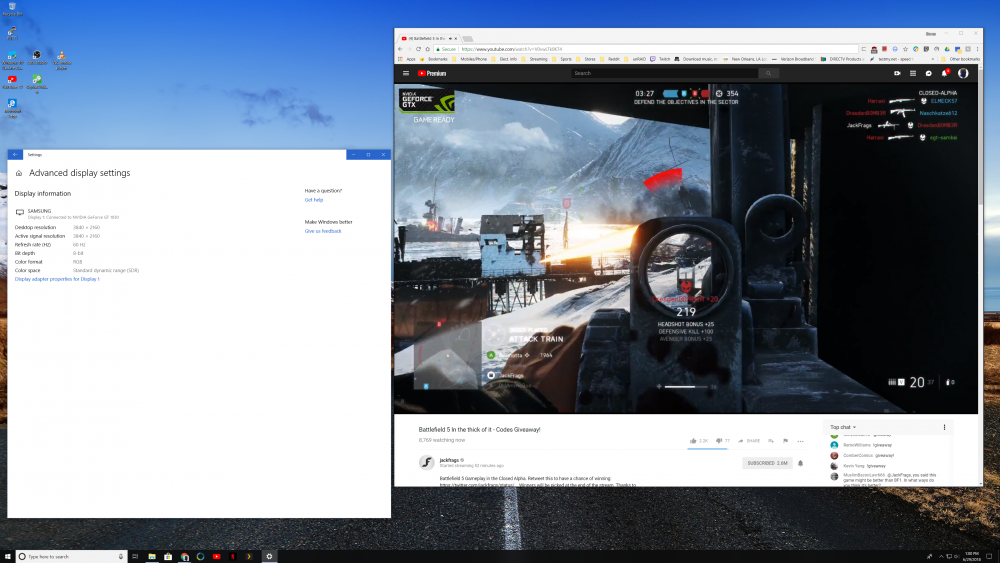Open Display adapter properties for Display 1

pos(57,279)
